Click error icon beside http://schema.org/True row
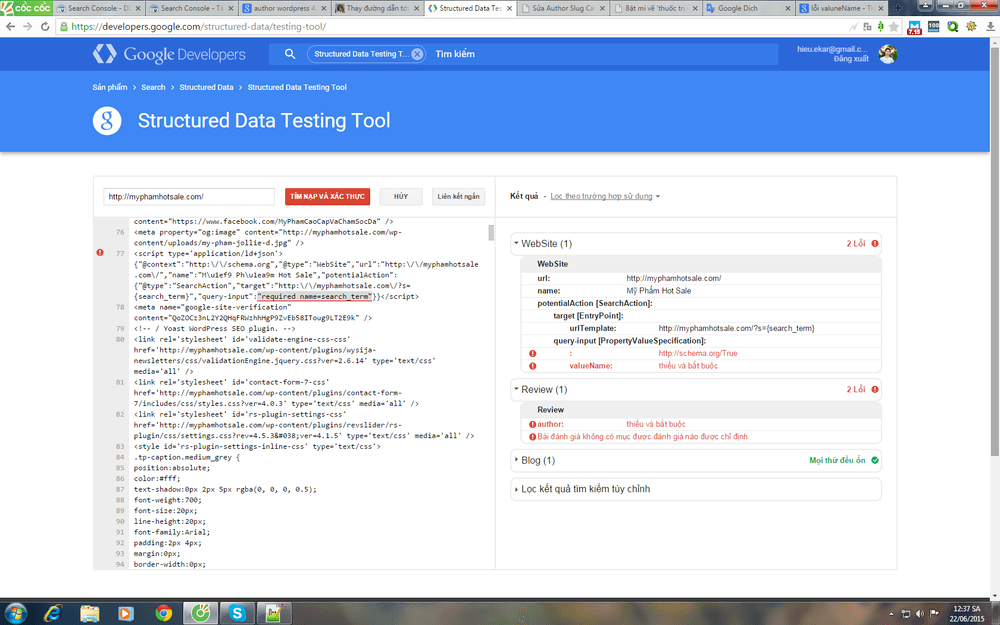The width and height of the screenshot is (1000, 625). 533,353
